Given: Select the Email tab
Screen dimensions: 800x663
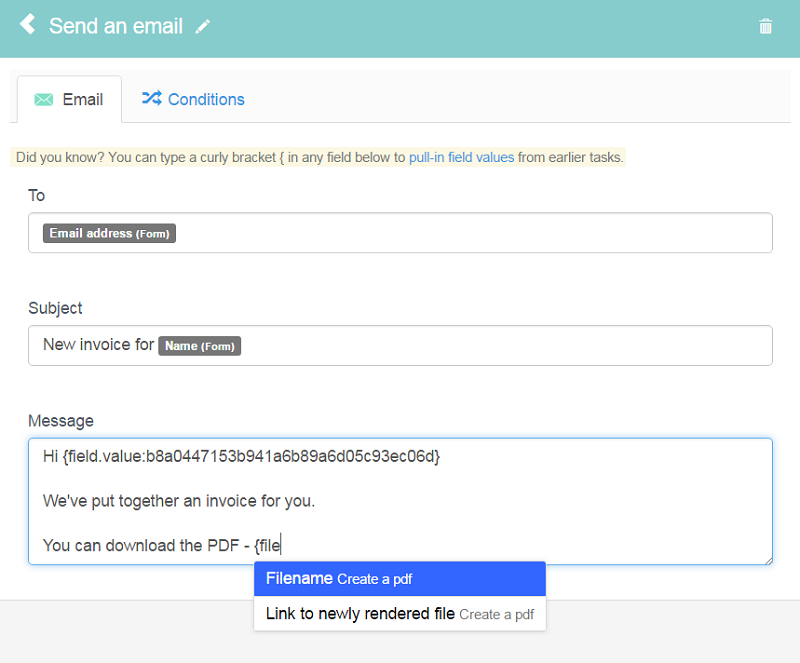Looking at the screenshot, I should tap(69, 100).
